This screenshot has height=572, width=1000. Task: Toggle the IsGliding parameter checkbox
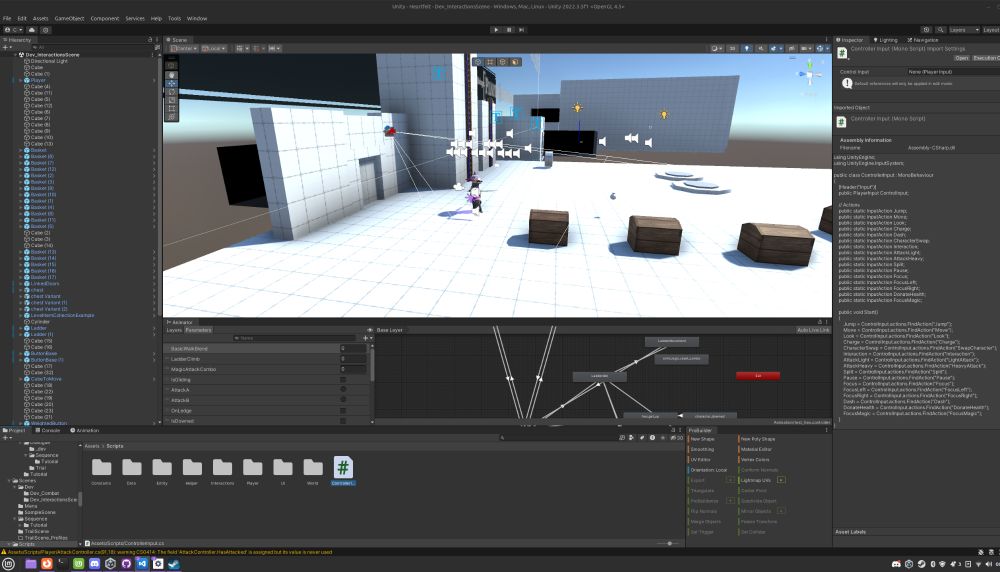[x=343, y=379]
